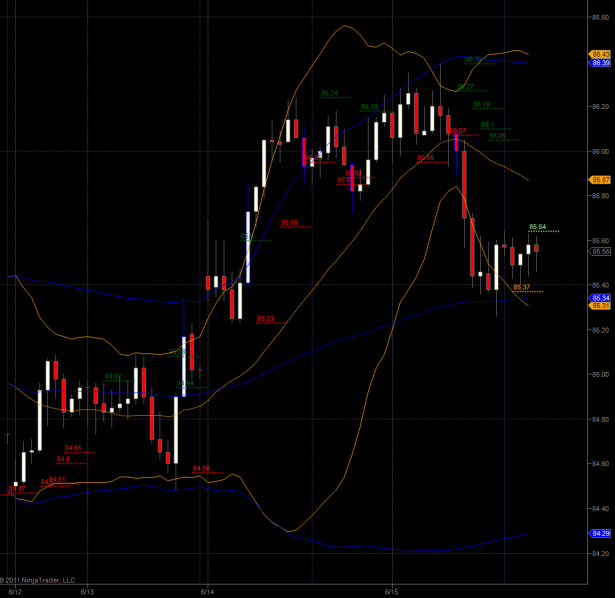Select the 6/15 date on time axis
This screenshot has height=598, width=615.
tap(392, 590)
